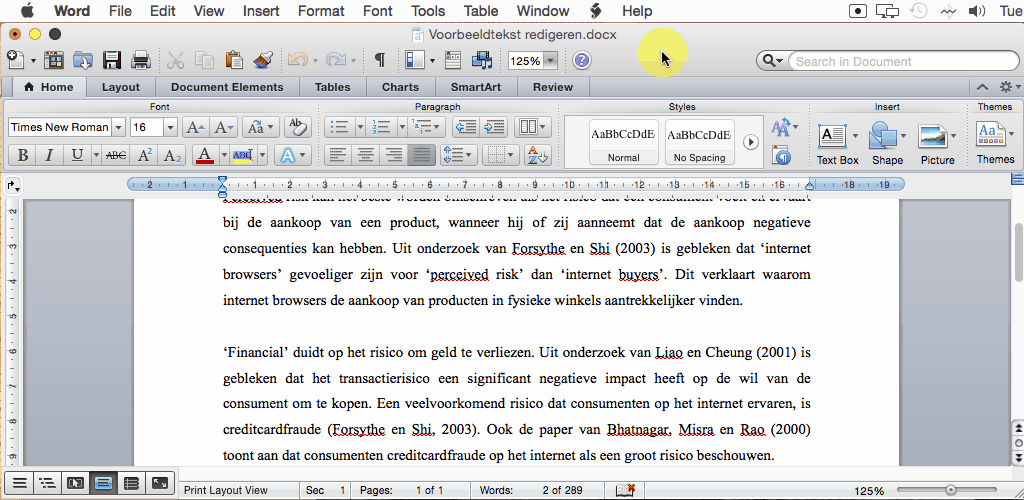
Task: Click the Save floppy disk icon
Action: pyautogui.click(x=112, y=60)
